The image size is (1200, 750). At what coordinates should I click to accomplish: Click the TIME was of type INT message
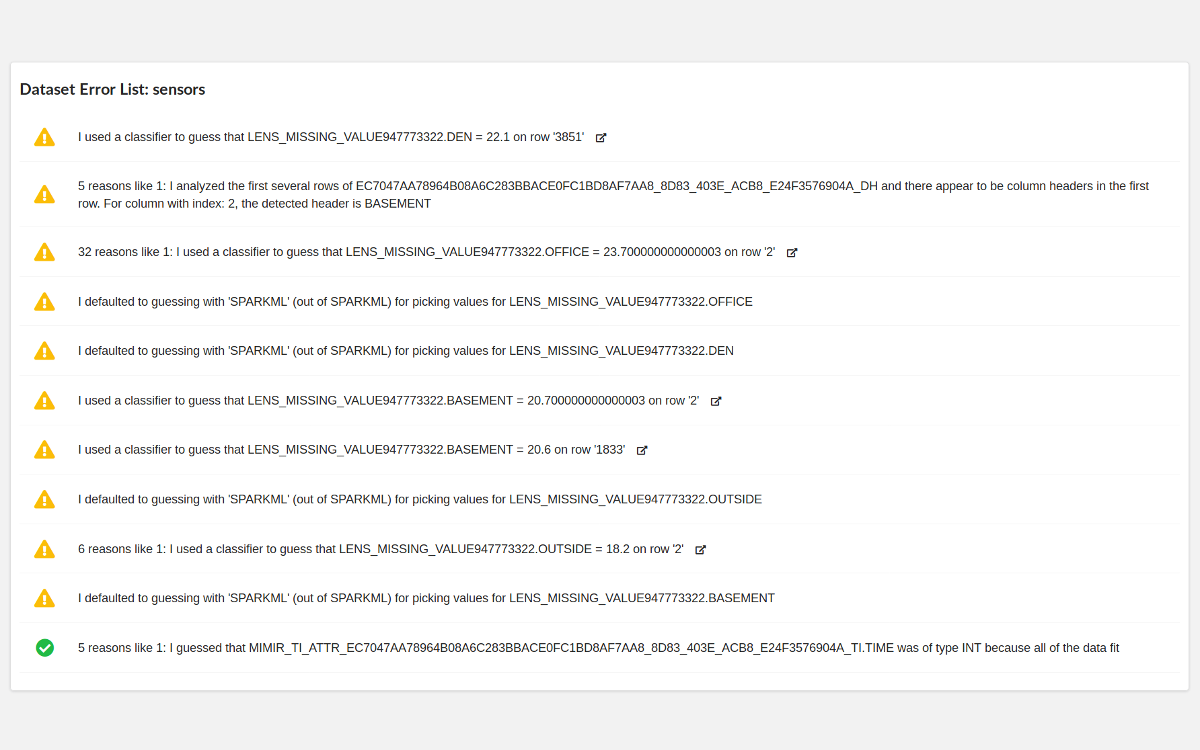(598, 648)
